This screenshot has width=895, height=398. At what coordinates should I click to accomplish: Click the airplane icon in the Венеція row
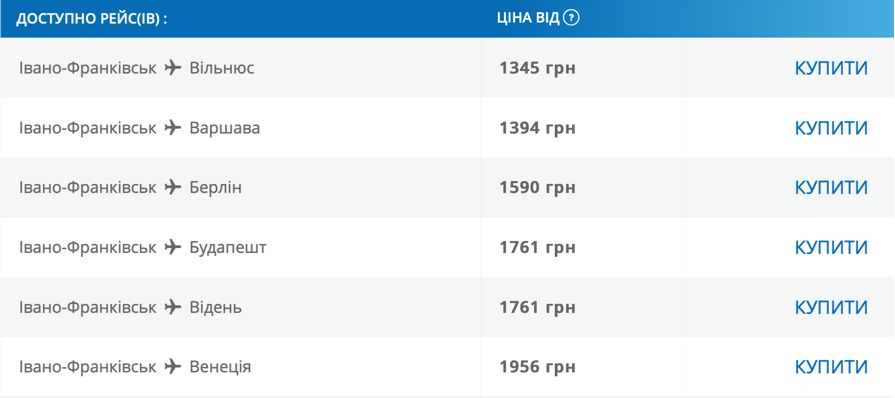(172, 367)
